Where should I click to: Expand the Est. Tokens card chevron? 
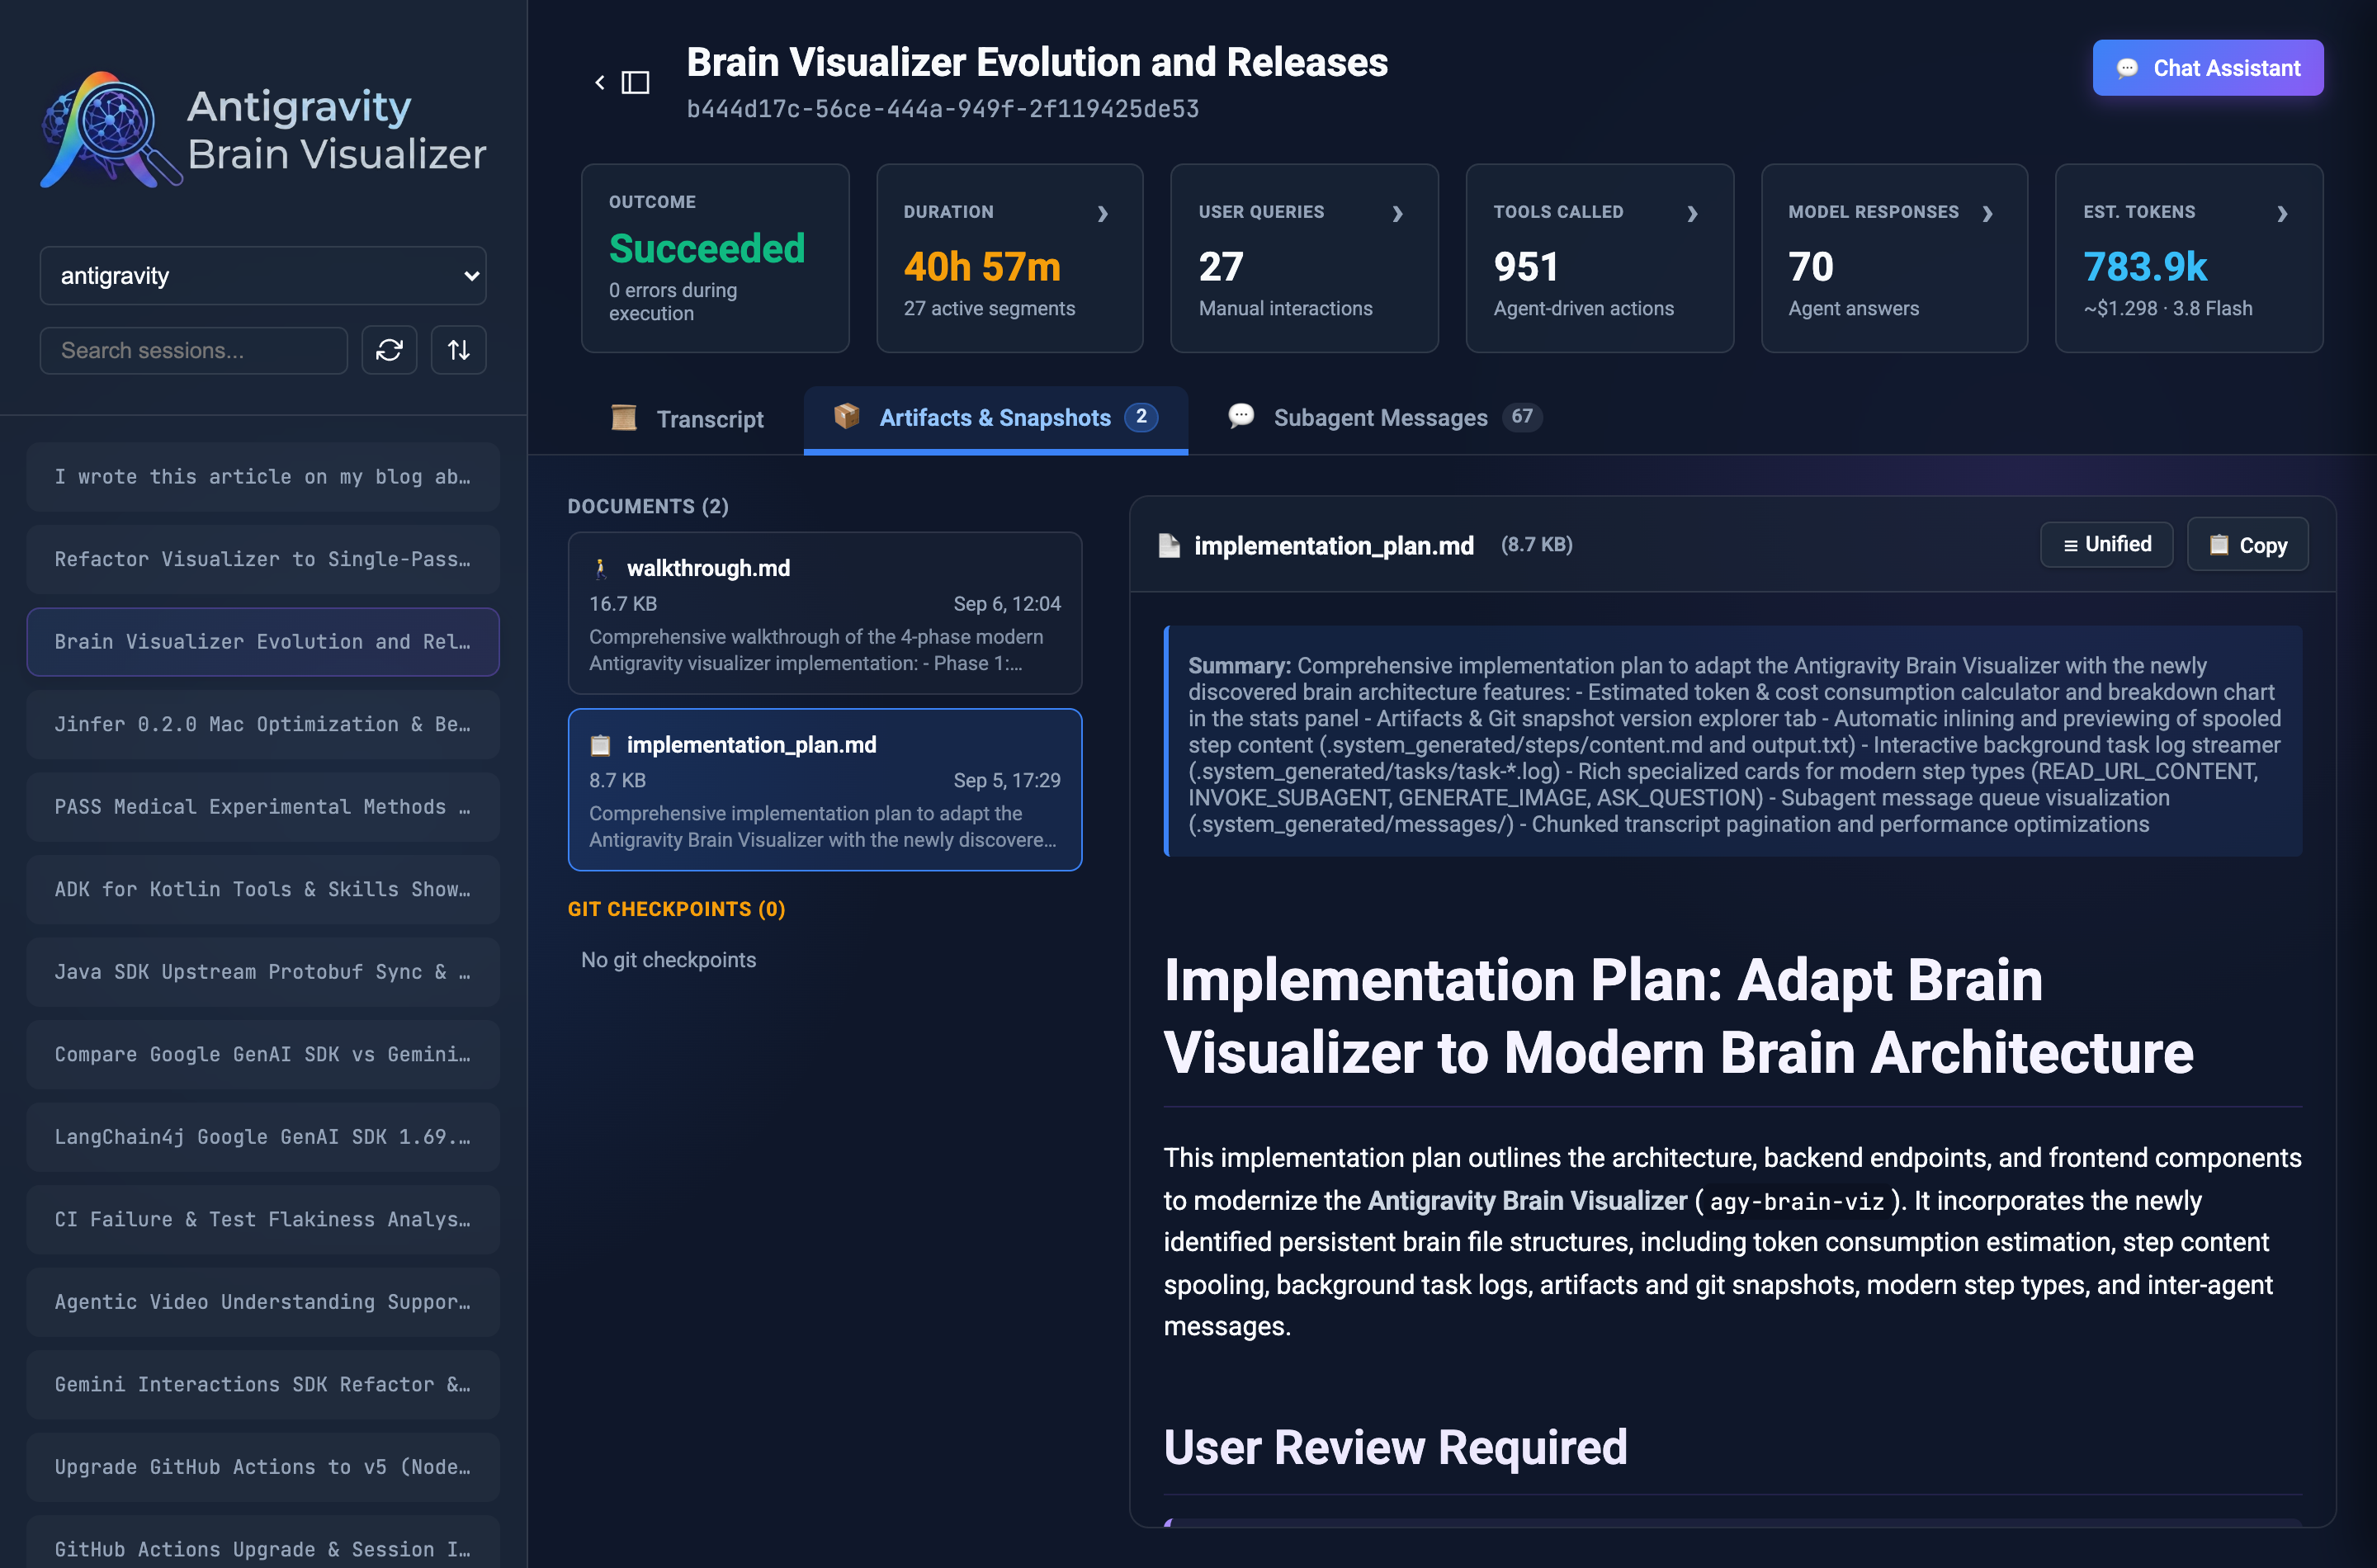pos(2283,213)
